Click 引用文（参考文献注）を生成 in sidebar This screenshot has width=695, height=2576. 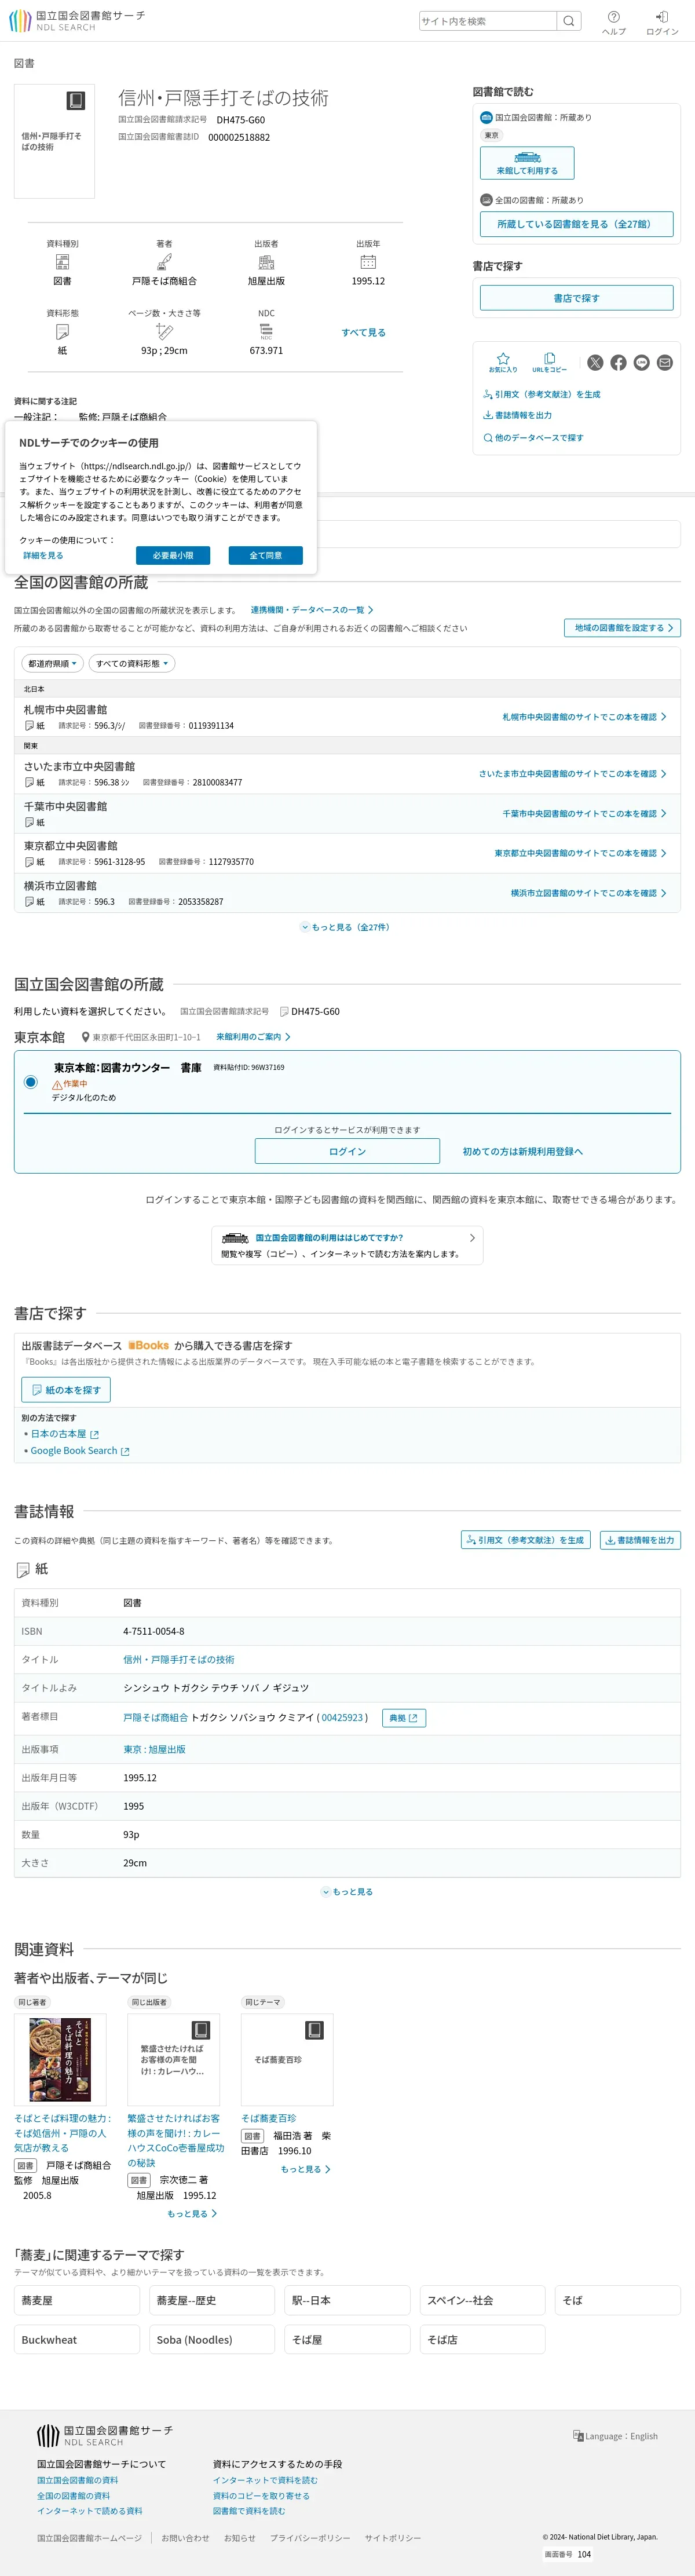click(542, 394)
